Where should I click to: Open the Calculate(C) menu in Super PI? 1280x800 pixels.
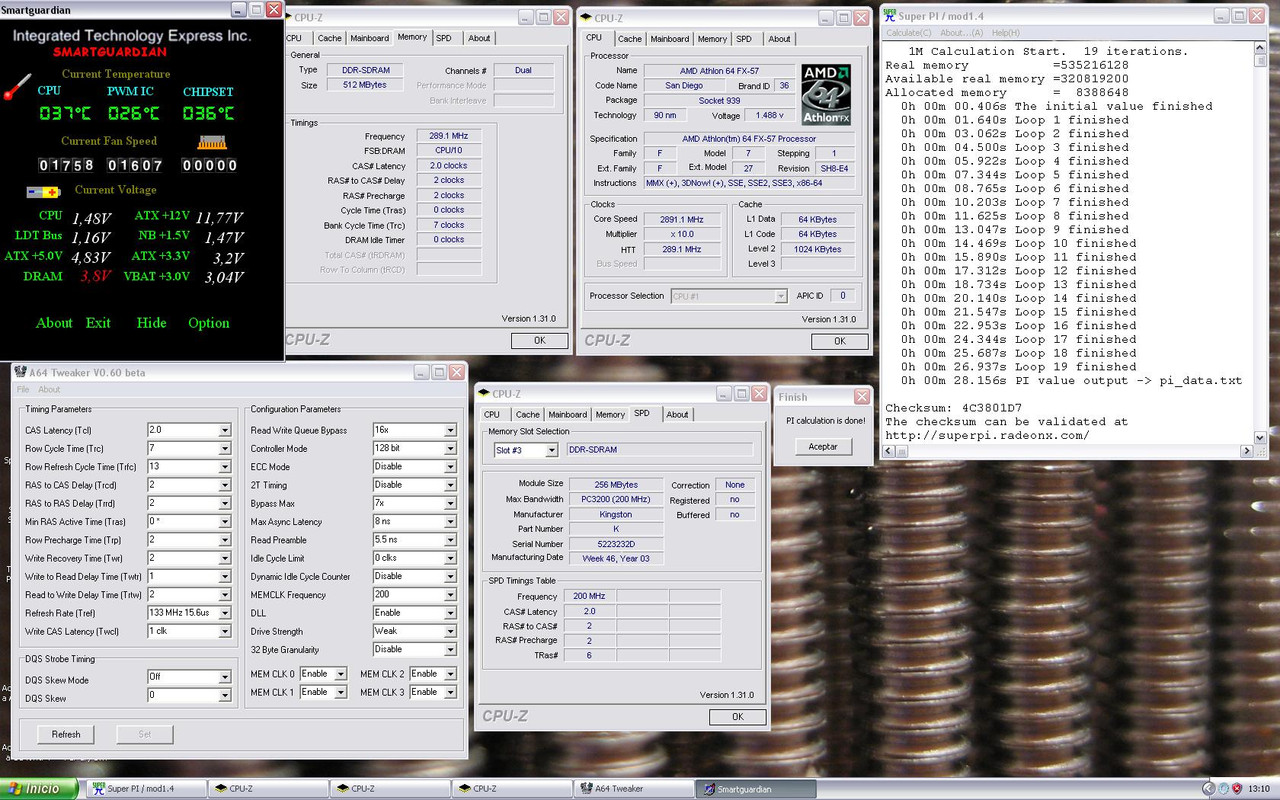(x=907, y=33)
